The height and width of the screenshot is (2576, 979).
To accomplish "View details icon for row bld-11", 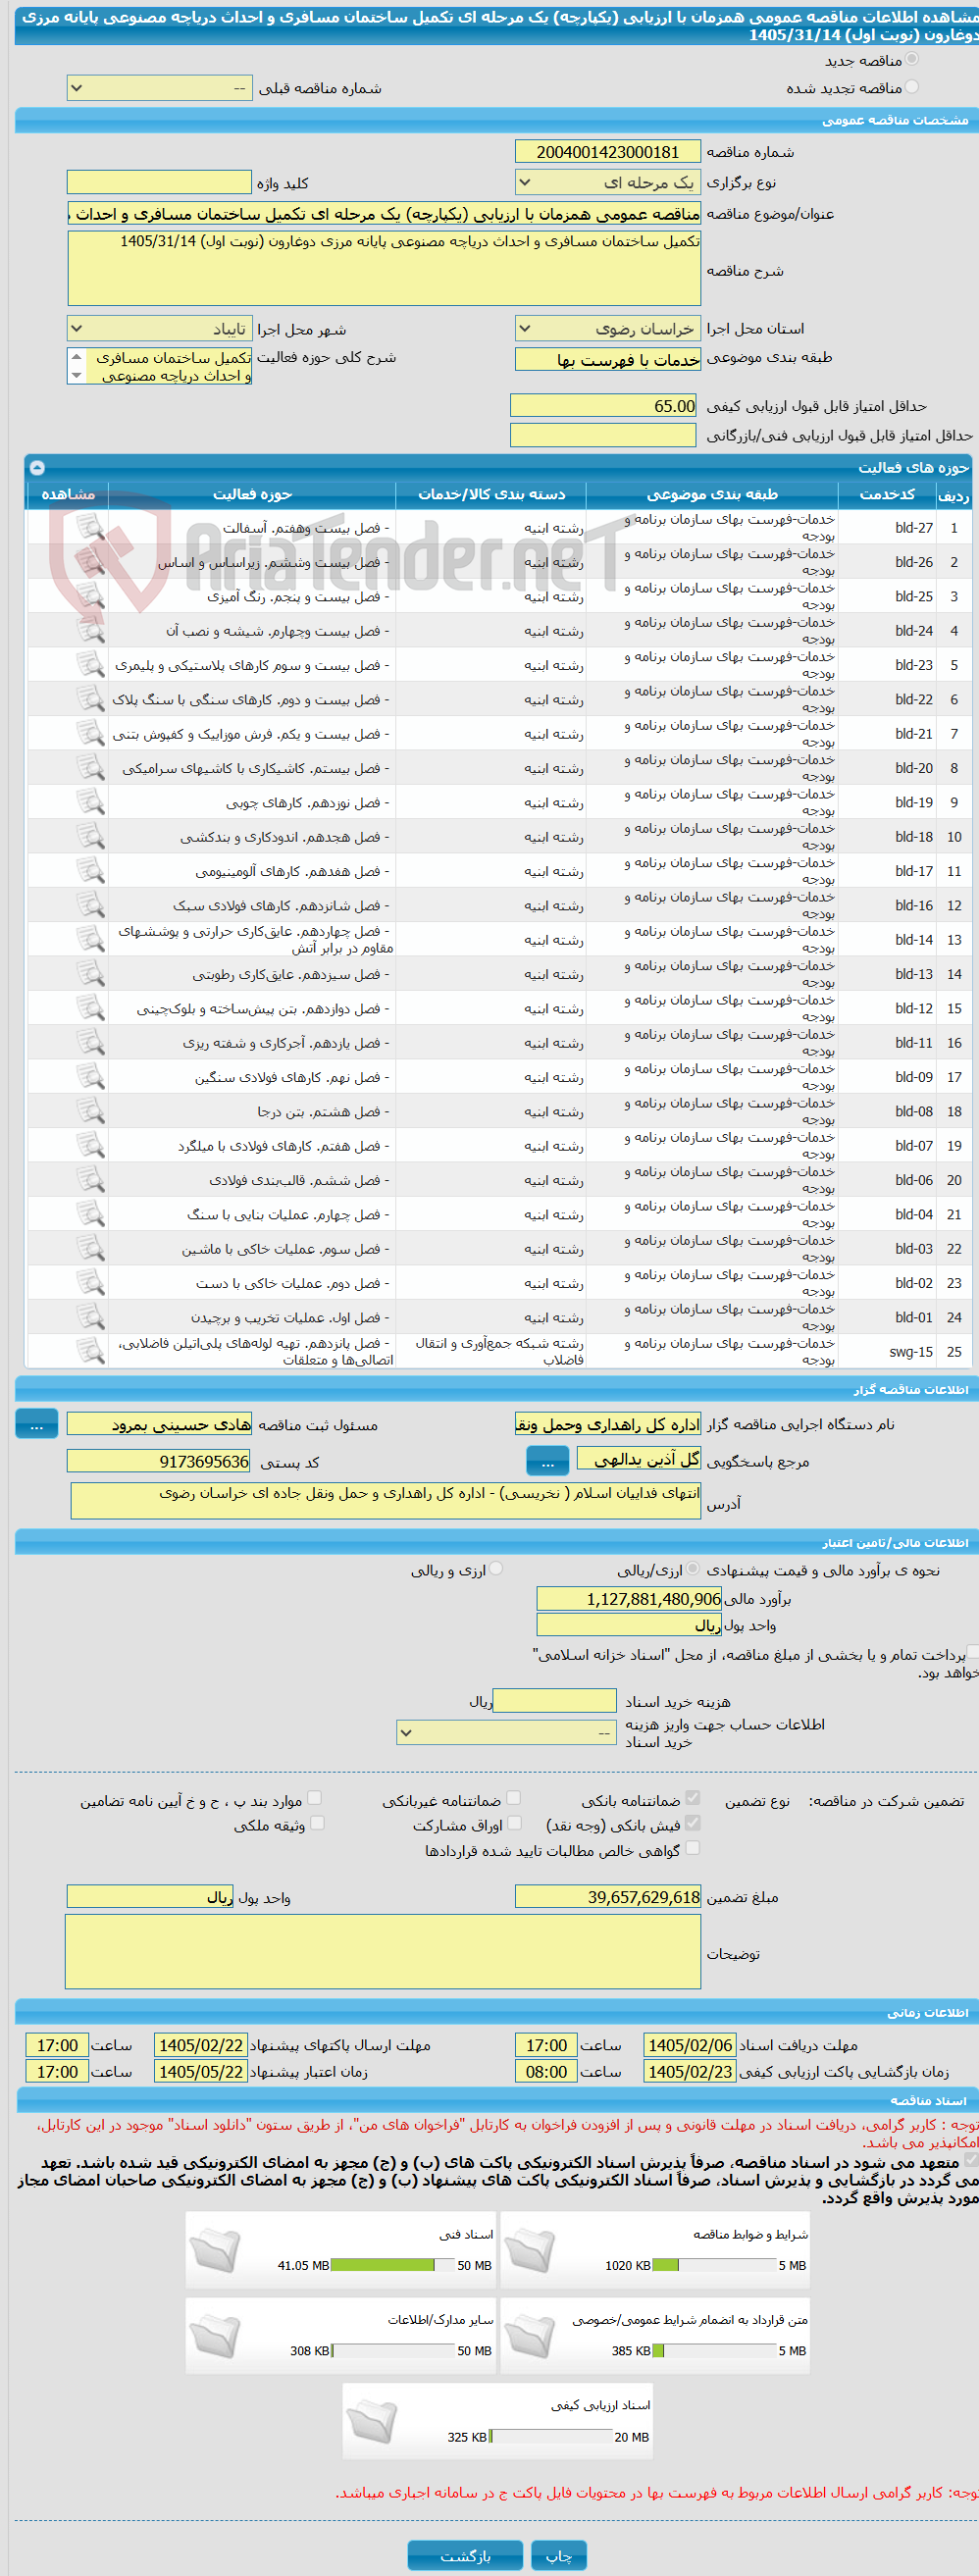I will 91,1042.
